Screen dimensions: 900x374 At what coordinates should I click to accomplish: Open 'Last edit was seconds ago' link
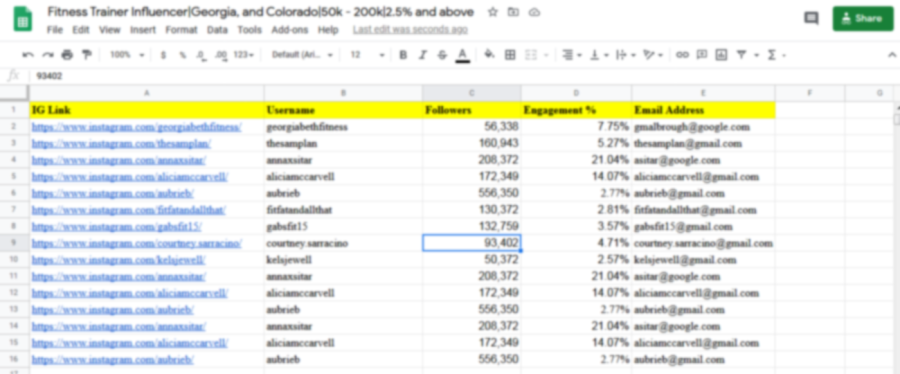click(410, 30)
